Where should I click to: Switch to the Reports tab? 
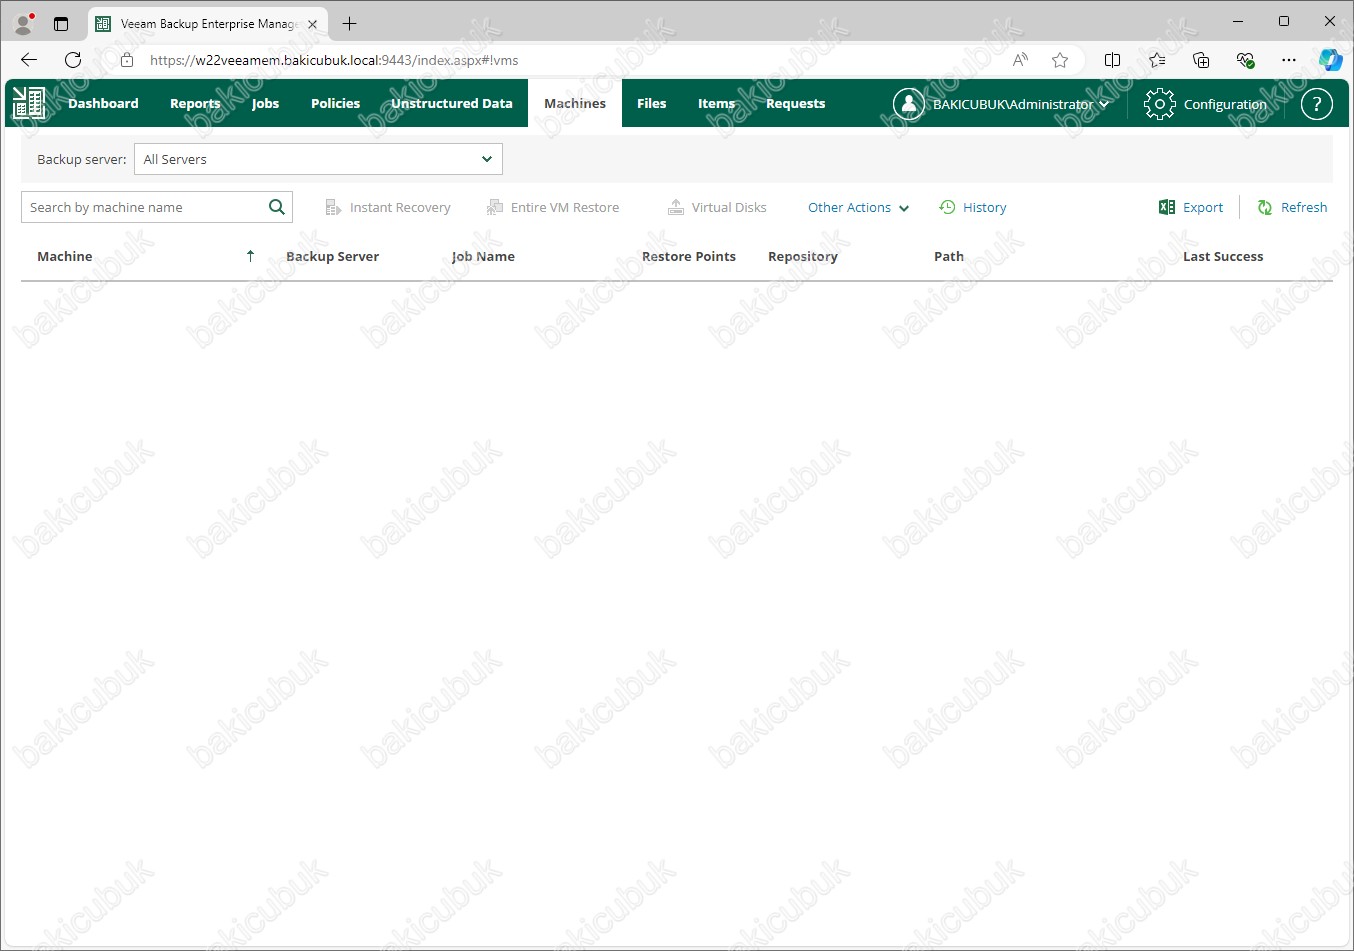point(195,103)
